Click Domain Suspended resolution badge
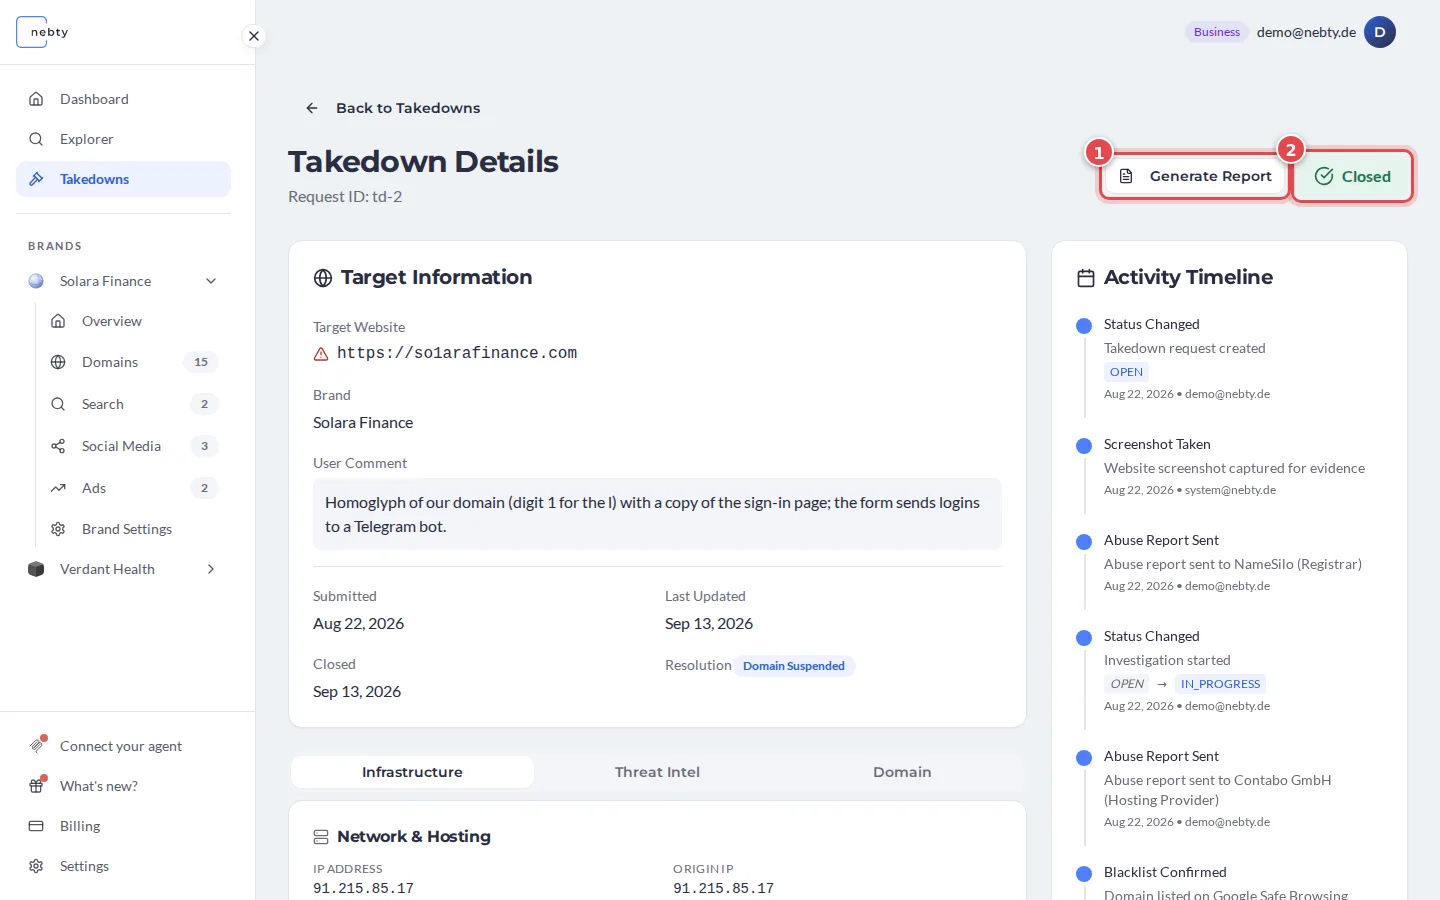This screenshot has width=1440, height=900. click(794, 666)
